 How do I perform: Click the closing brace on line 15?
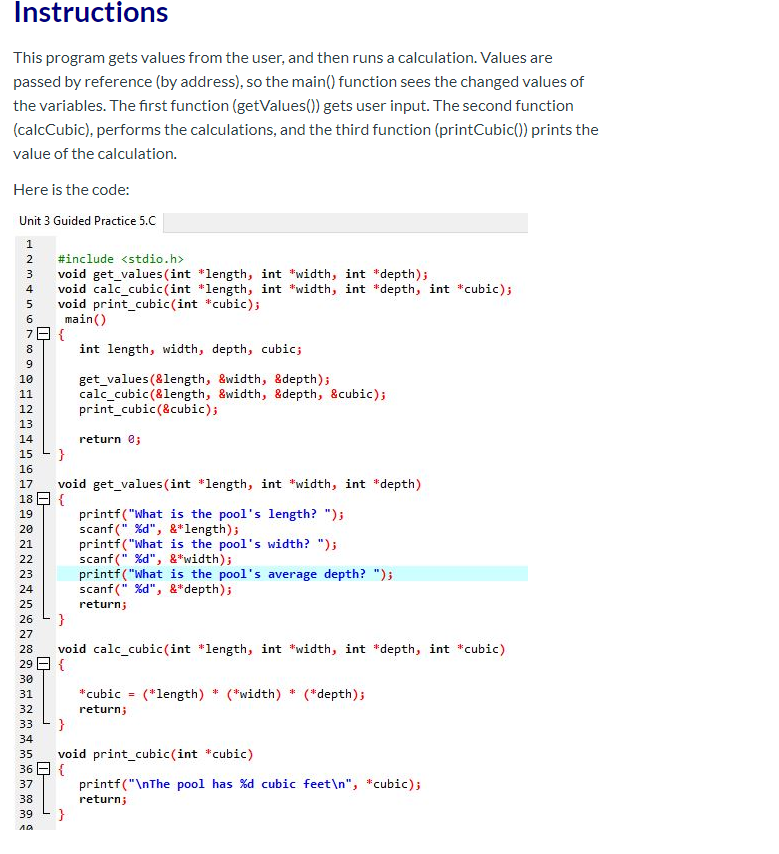62,454
